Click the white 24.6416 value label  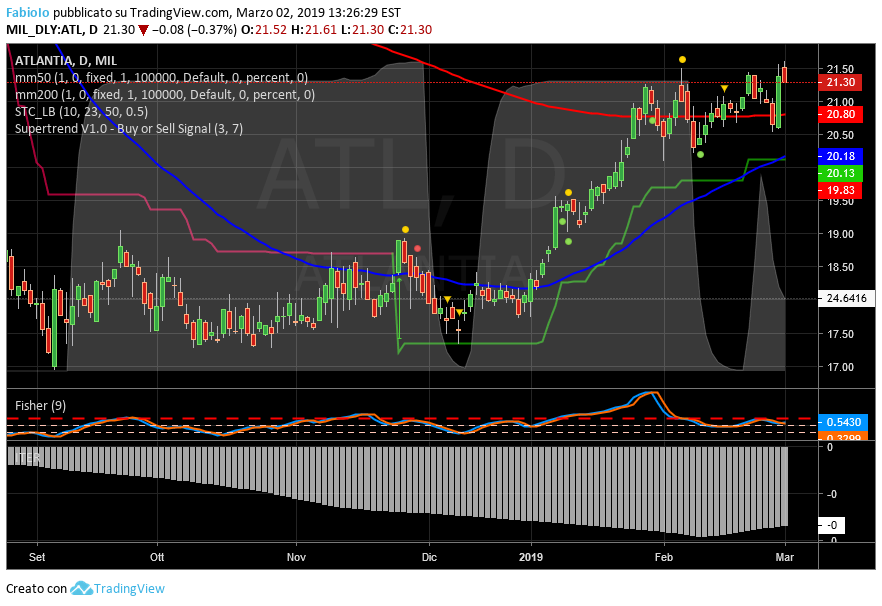tap(847, 298)
